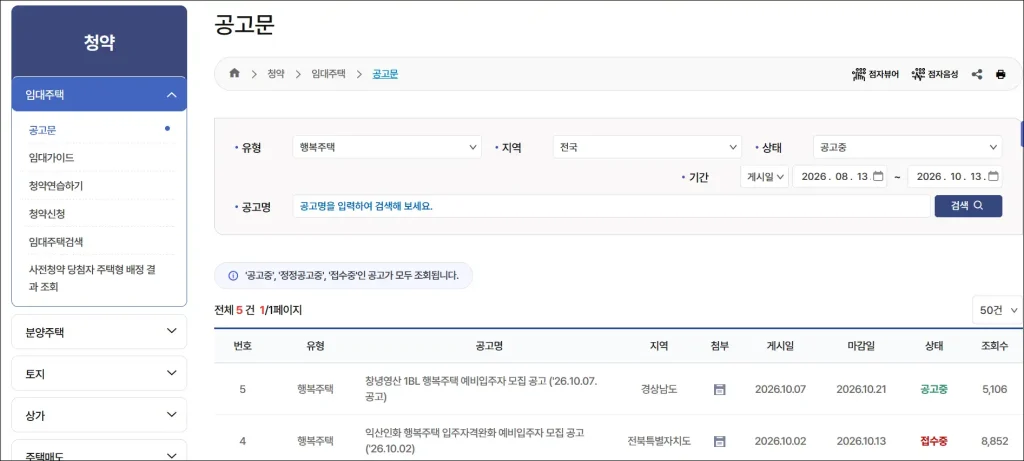The height and width of the screenshot is (461, 1024).
Task: Print the page with the printer icon
Action: 1000,74
